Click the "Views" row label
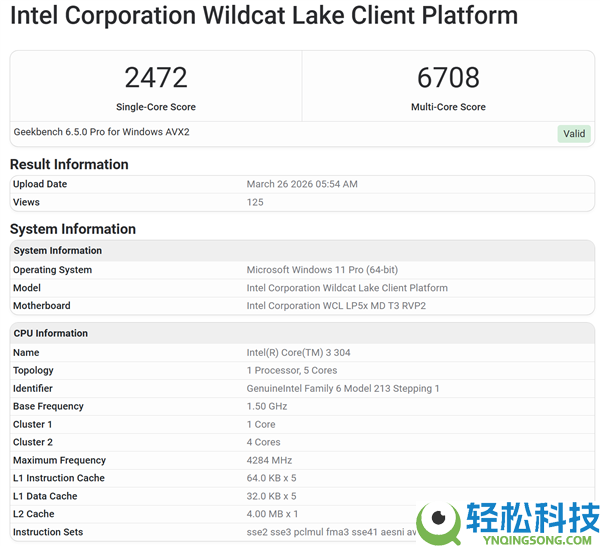 click(x=26, y=202)
